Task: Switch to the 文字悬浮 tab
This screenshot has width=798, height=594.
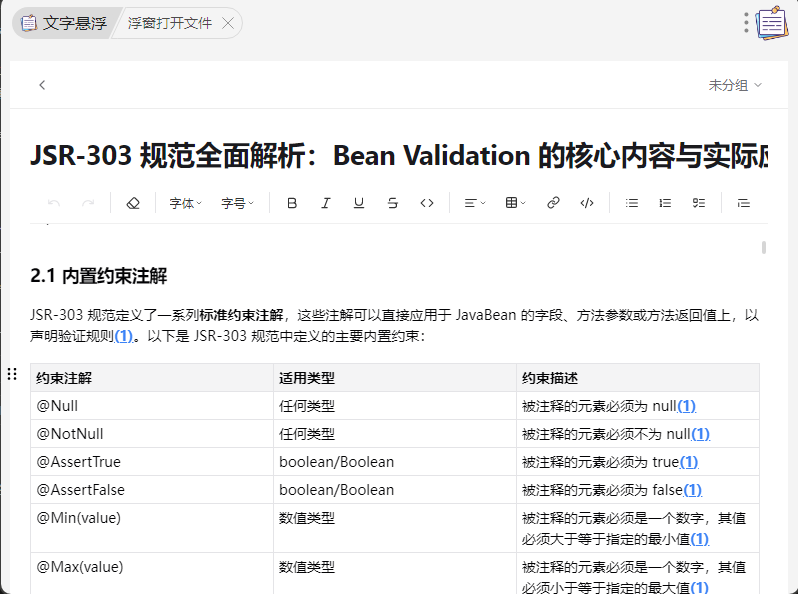Action: point(65,23)
